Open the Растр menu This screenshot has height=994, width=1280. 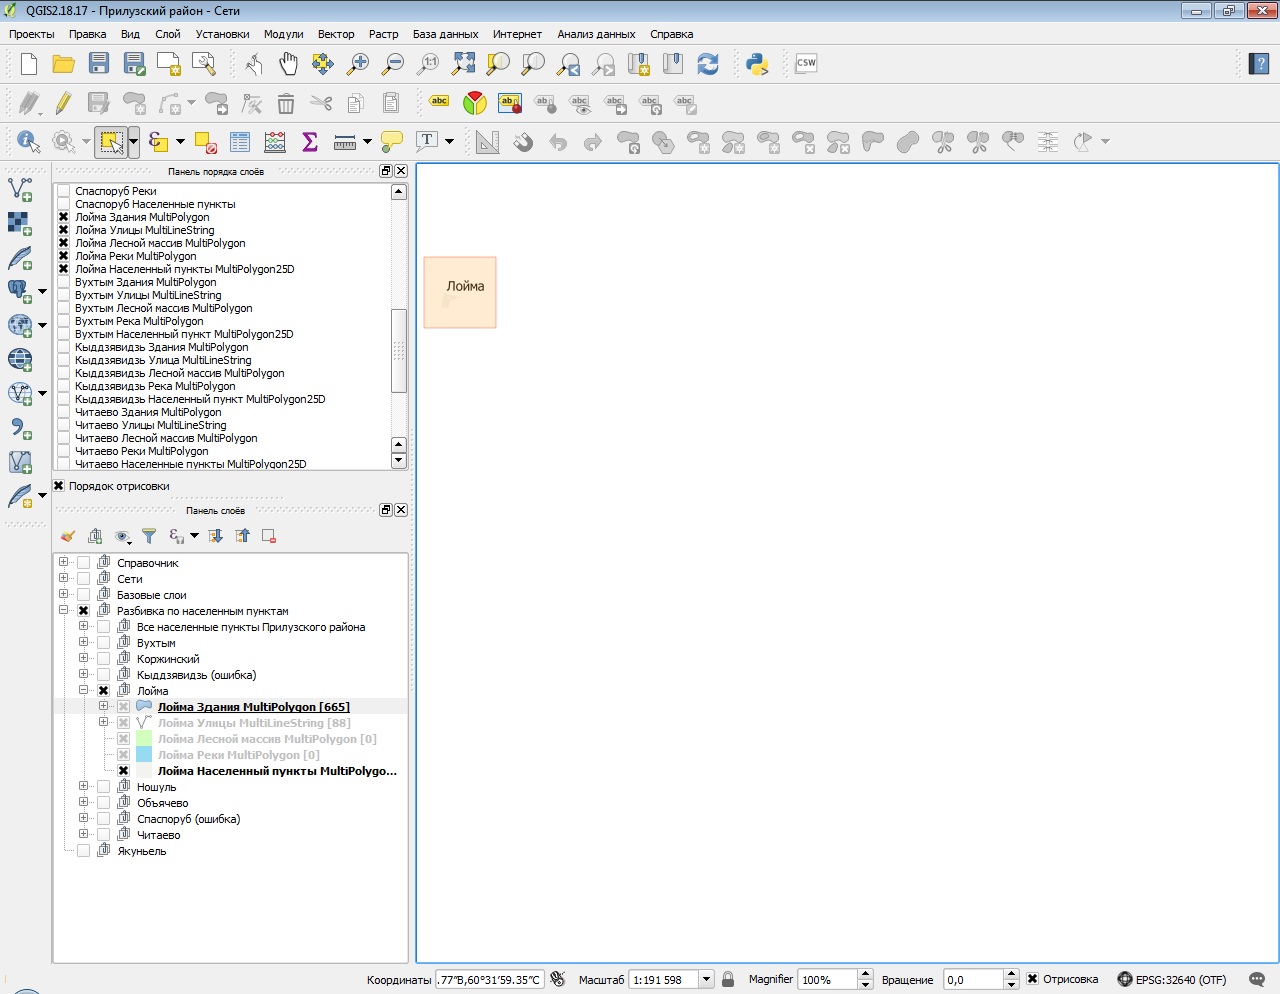tap(383, 34)
